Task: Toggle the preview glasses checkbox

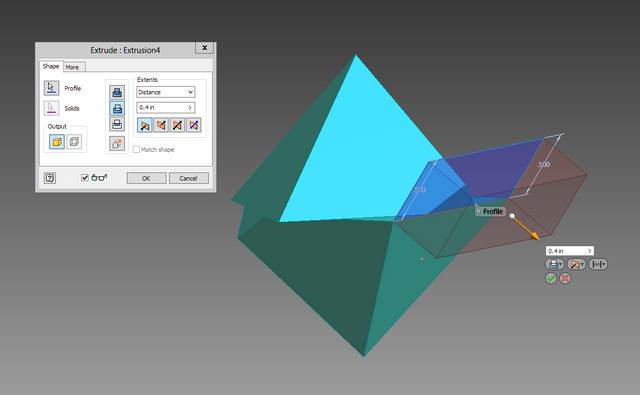Action: click(x=84, y=178)
